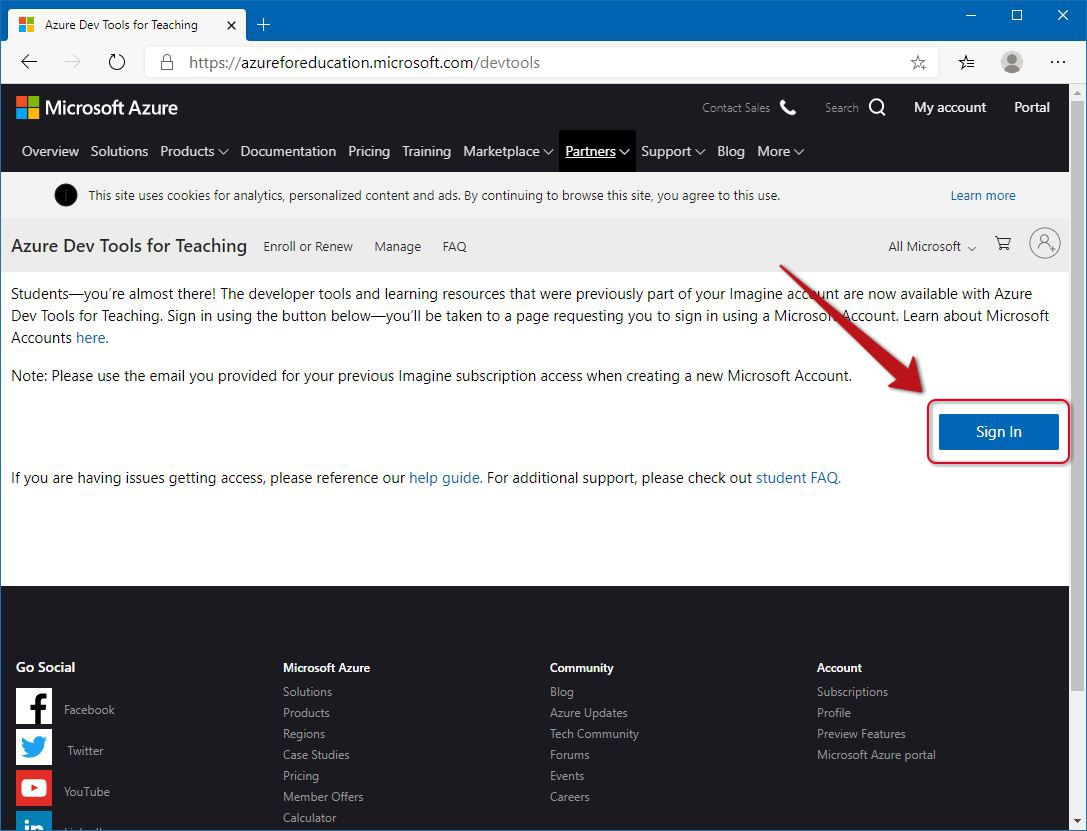Open the YouTube social icon

34,789
